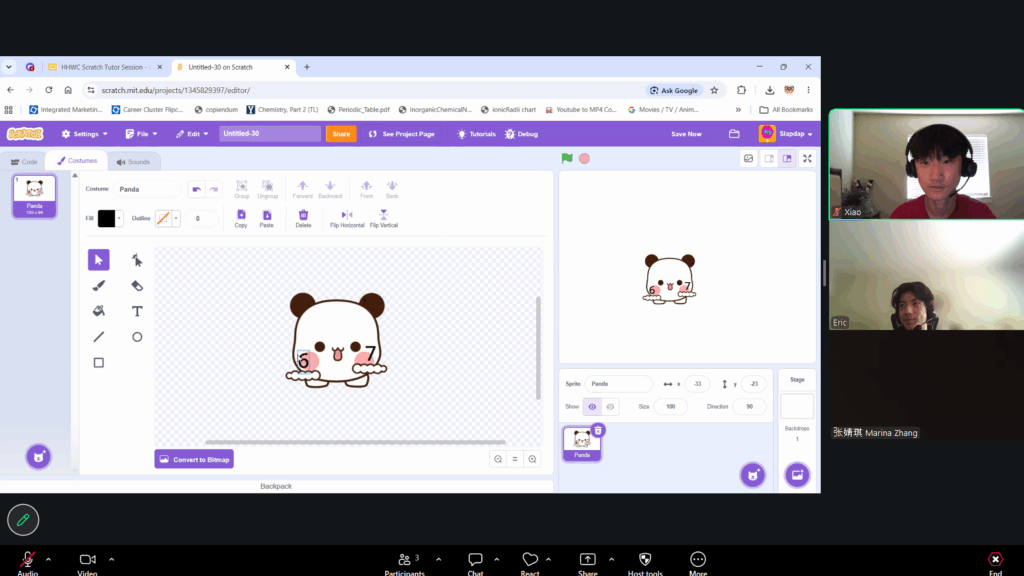This screenshot has width=1024, height=576.
Task: Open the Choose a Backdrop button
Action: point(797,475)
